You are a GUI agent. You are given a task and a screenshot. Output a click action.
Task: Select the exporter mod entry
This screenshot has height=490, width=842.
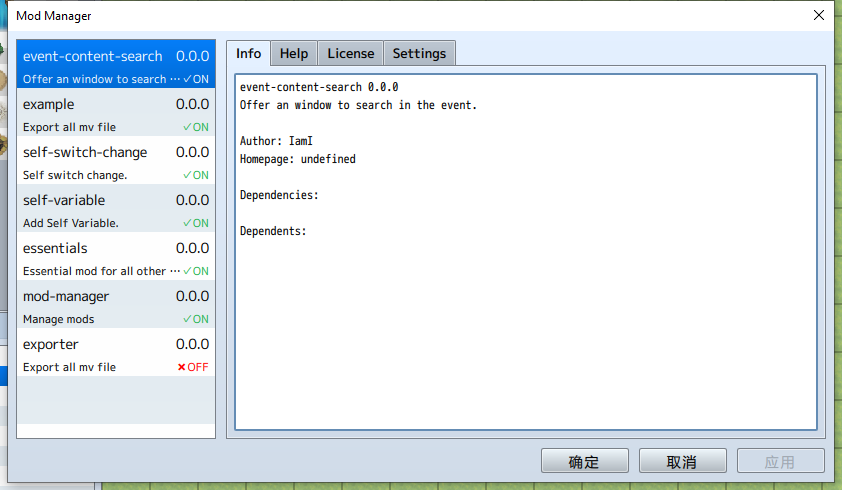pyautogui.click(x=116, y=352)
